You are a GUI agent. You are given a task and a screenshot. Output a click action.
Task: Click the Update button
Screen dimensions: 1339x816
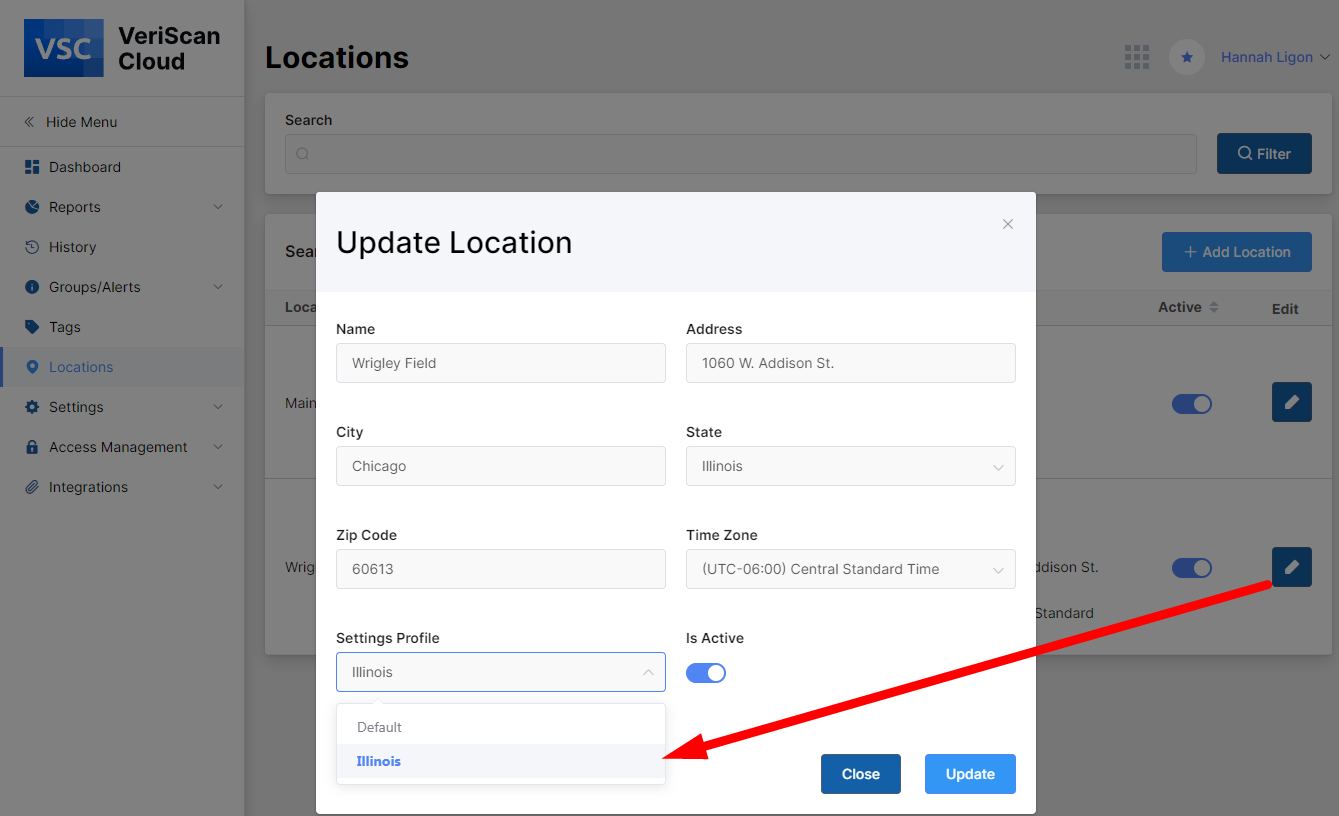click(x=970, y=774)
